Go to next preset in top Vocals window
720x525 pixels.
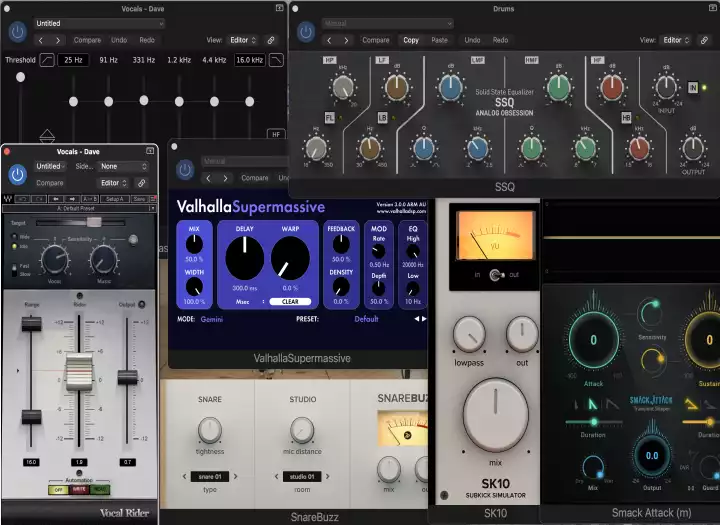(x=58, y=40)
